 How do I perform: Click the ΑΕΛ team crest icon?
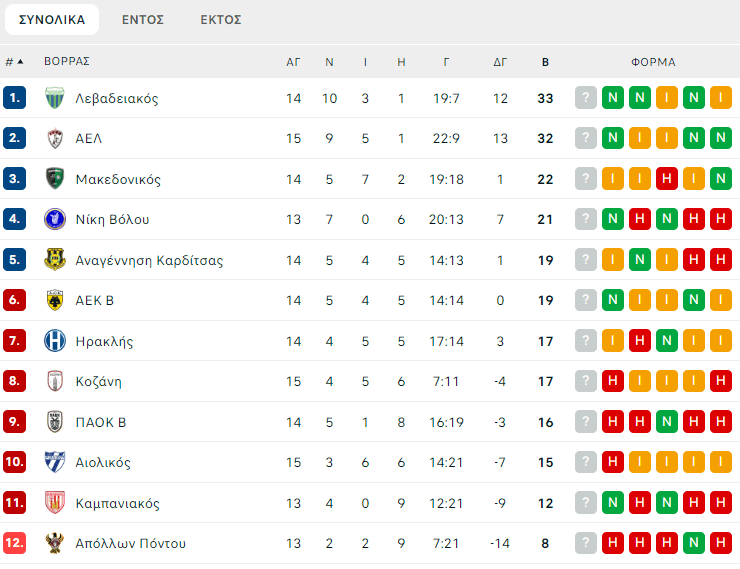pyautogui.click(x=55, y=138)
